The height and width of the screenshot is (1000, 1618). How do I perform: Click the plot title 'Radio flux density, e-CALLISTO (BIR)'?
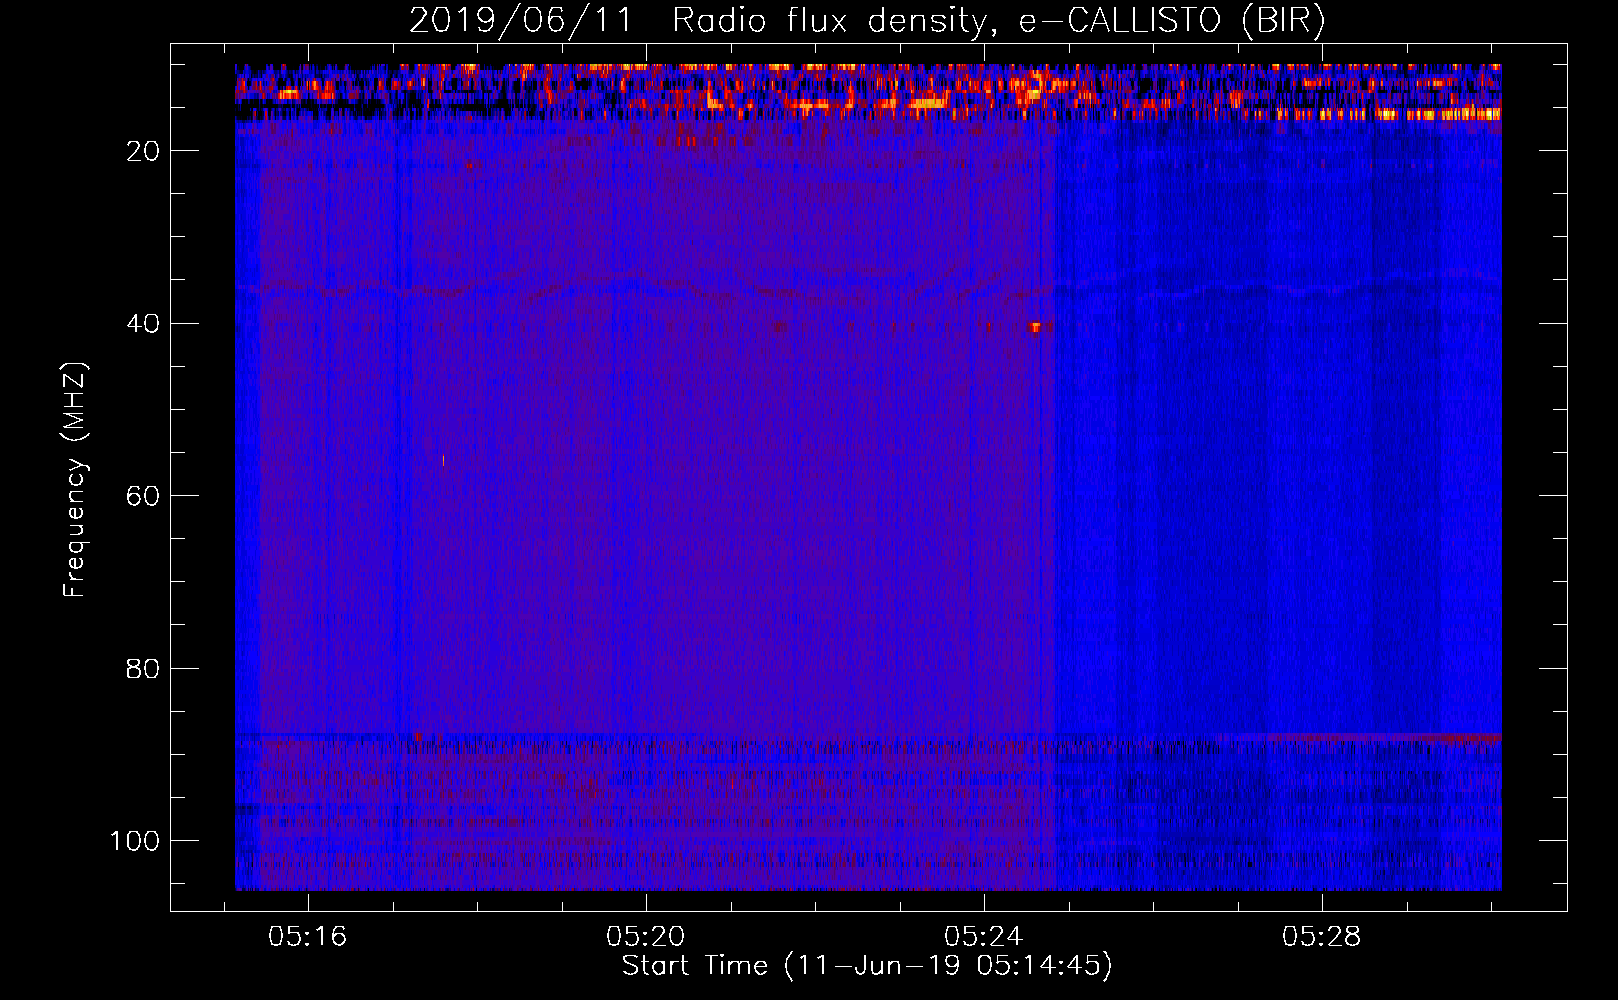pos(998,21)
